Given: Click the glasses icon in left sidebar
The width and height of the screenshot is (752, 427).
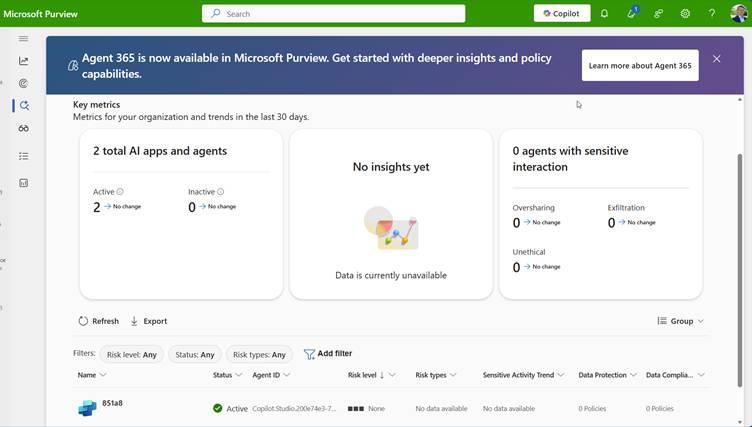Looking at the screenshot, I should [24, 128].
